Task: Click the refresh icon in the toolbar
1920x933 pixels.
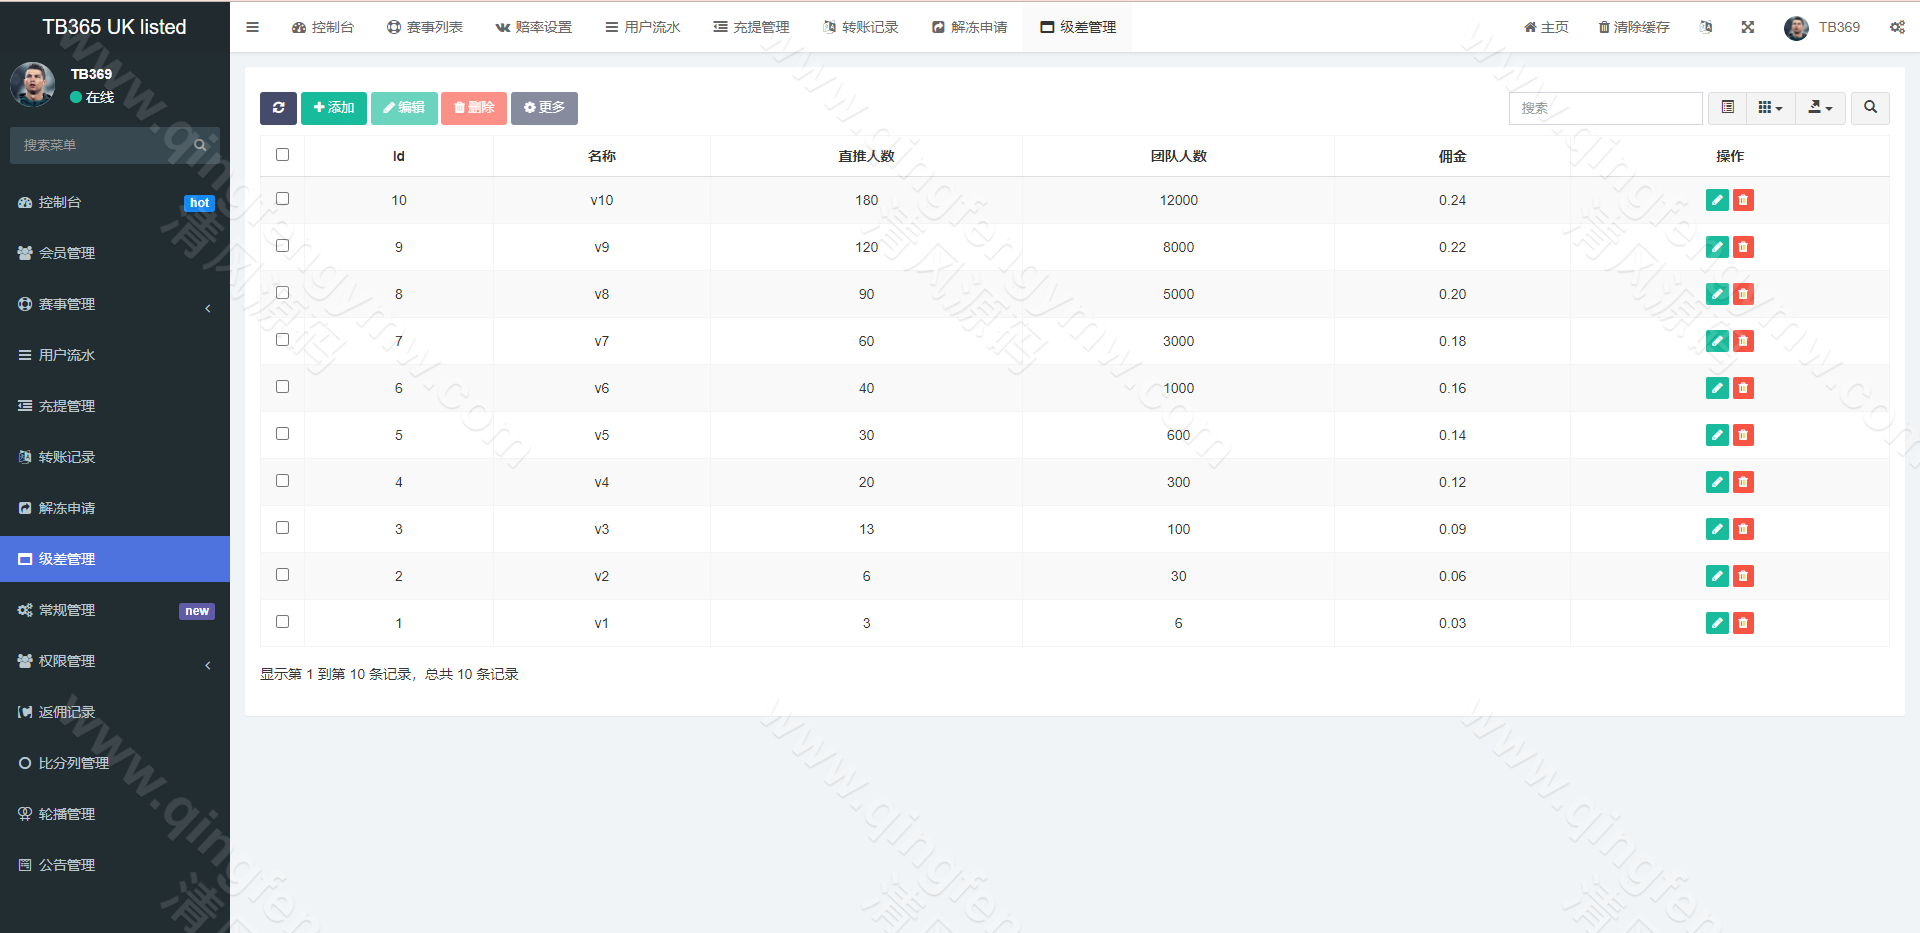Action: 278,108
